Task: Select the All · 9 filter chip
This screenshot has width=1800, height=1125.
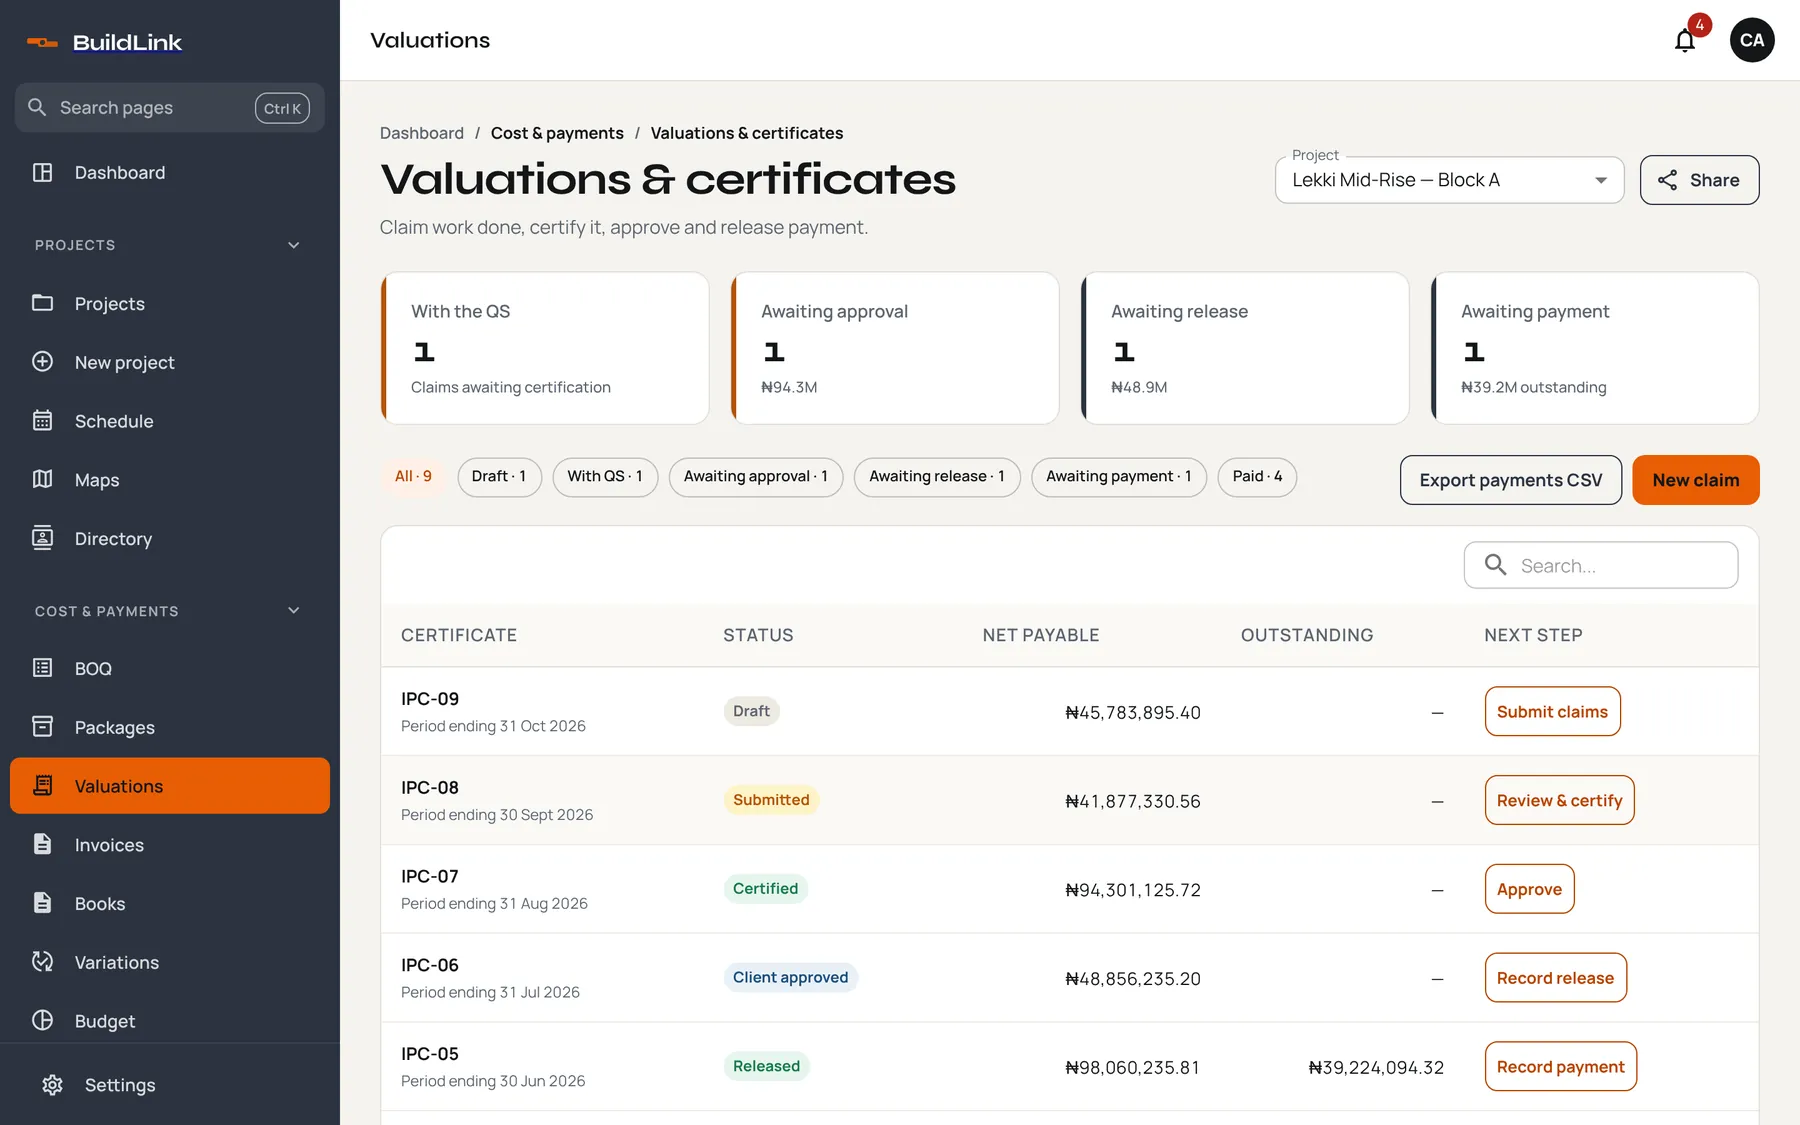Action: [413, 477]
